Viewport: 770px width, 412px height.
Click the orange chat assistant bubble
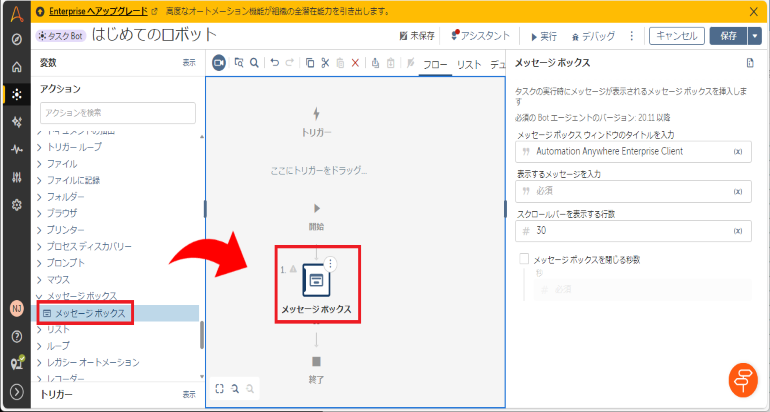[x=741, y=382]
